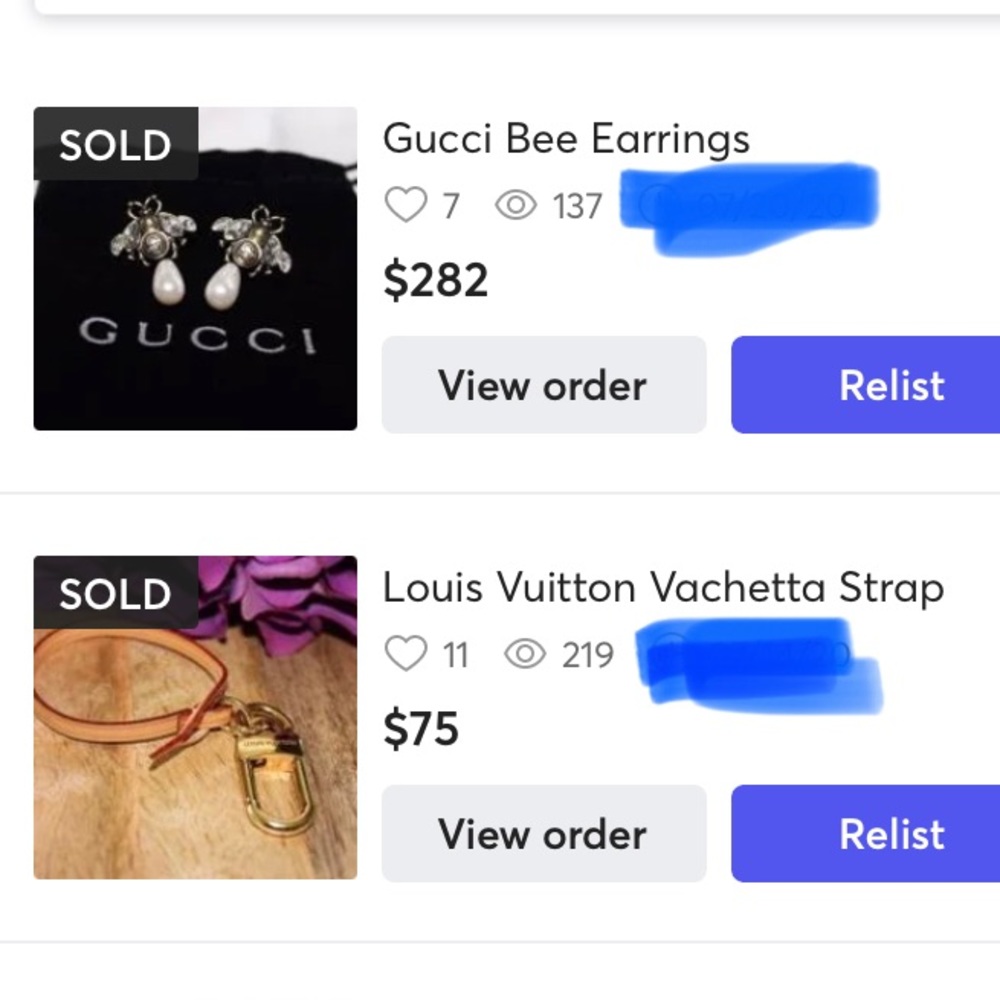This screenshot has height=1000, width=1000.
Task: Tap the $282 price
Action: [436, 280]
